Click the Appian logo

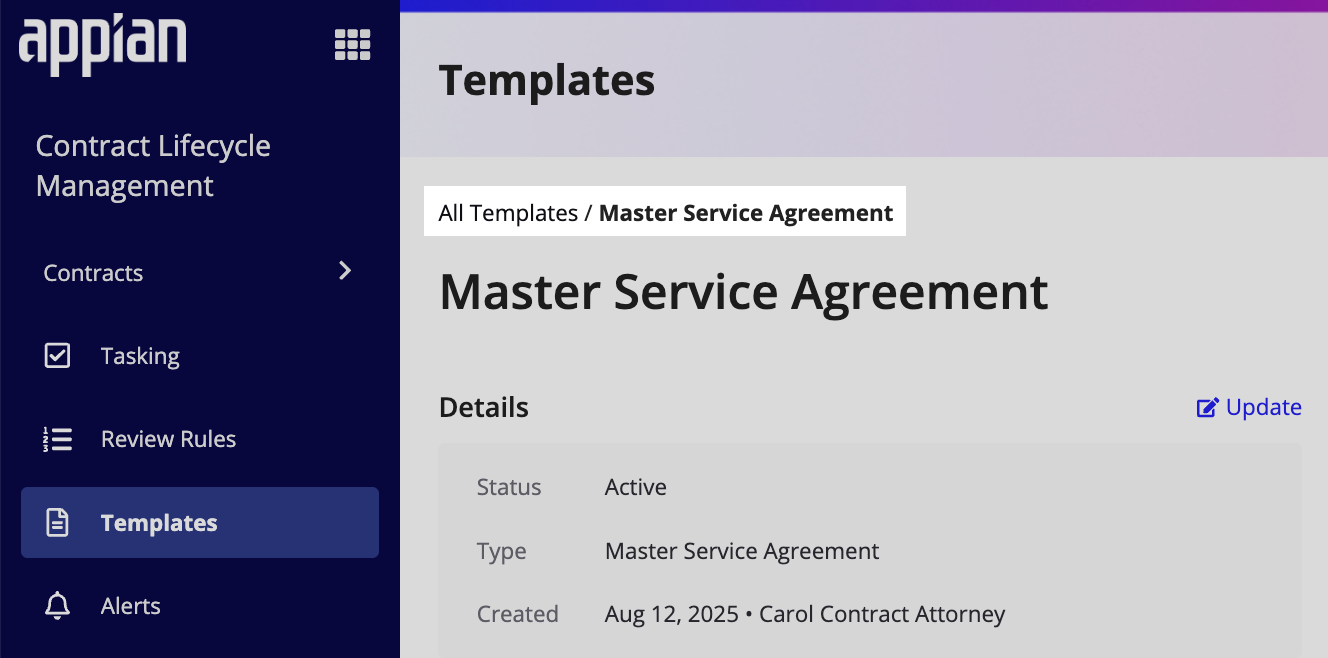[103, 45]
